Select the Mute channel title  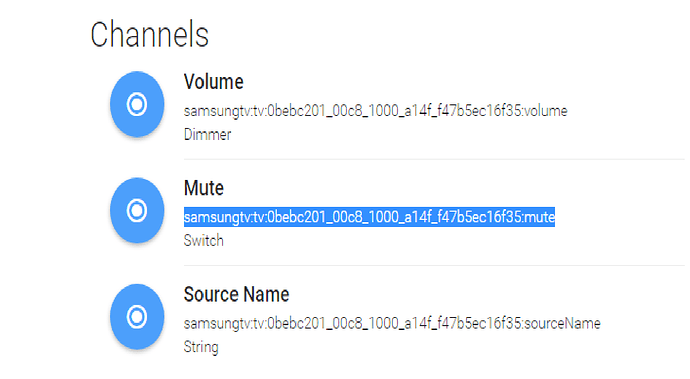tap(204, 188)
